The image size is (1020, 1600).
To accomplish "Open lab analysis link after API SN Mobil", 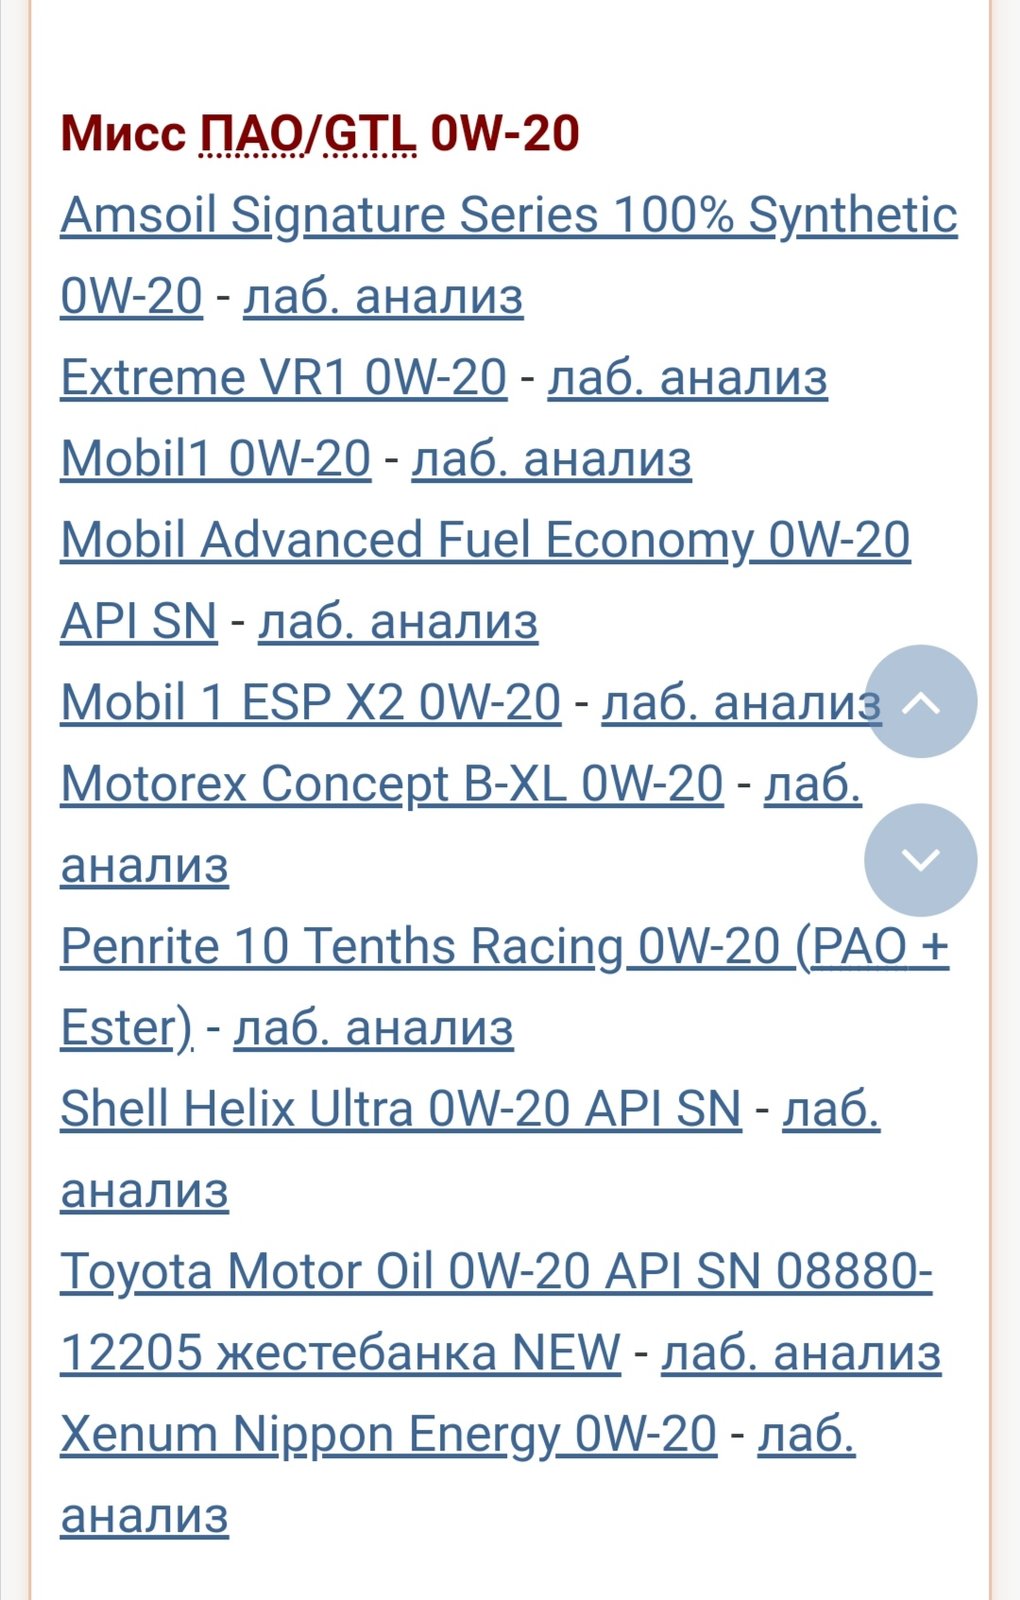I will point(398,621).
